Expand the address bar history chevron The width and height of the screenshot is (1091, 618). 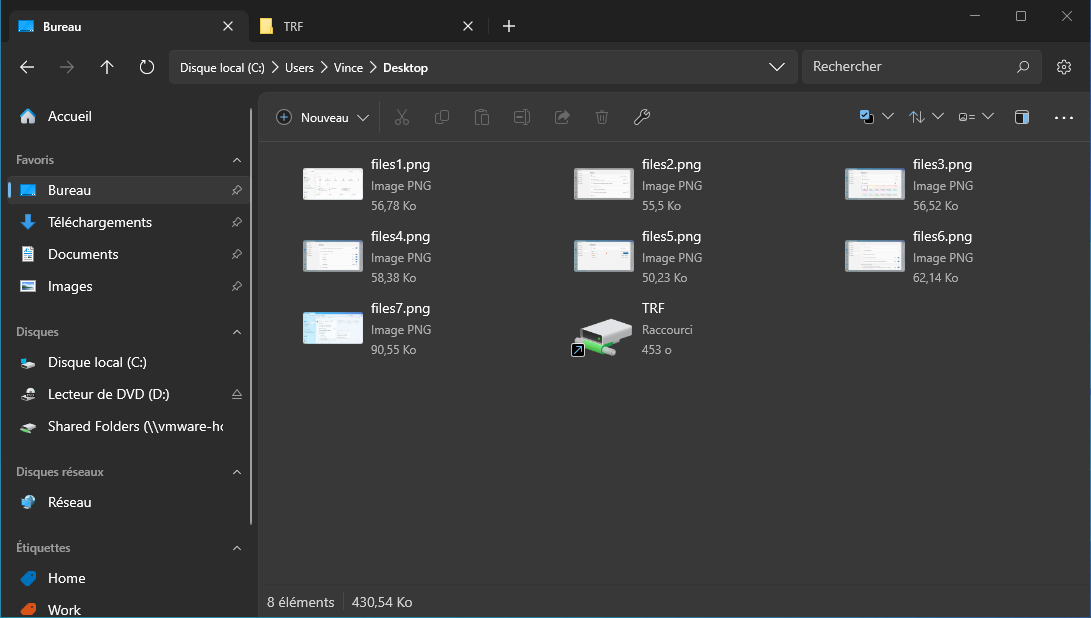777,67
